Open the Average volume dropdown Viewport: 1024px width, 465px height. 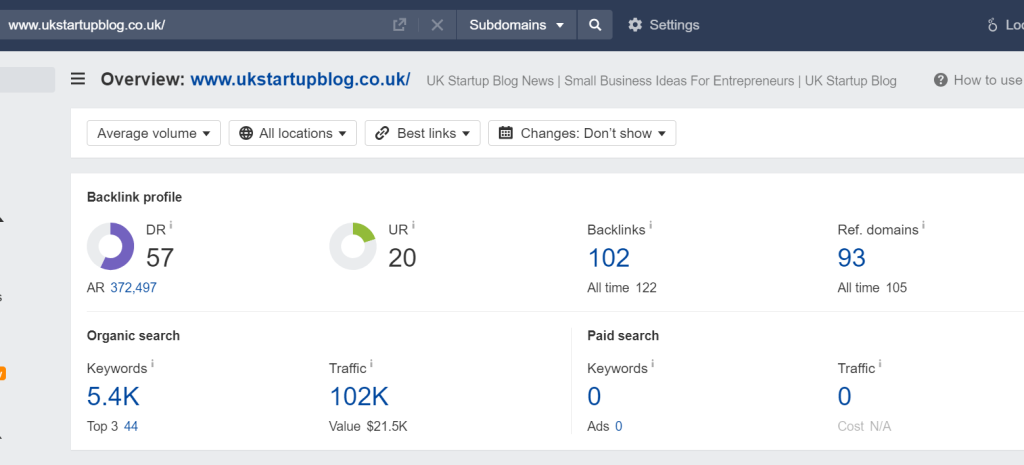click(x=153, y=133)
